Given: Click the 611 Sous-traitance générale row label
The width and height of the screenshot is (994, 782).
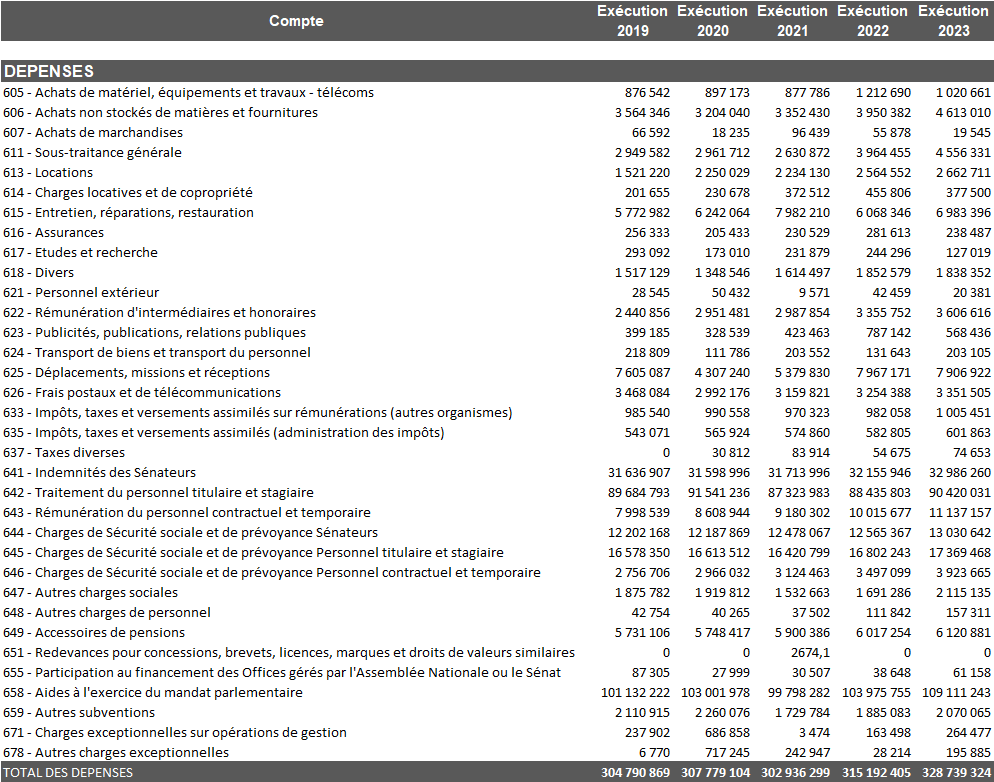Looking at the screenshot, I should click(92, 152).
